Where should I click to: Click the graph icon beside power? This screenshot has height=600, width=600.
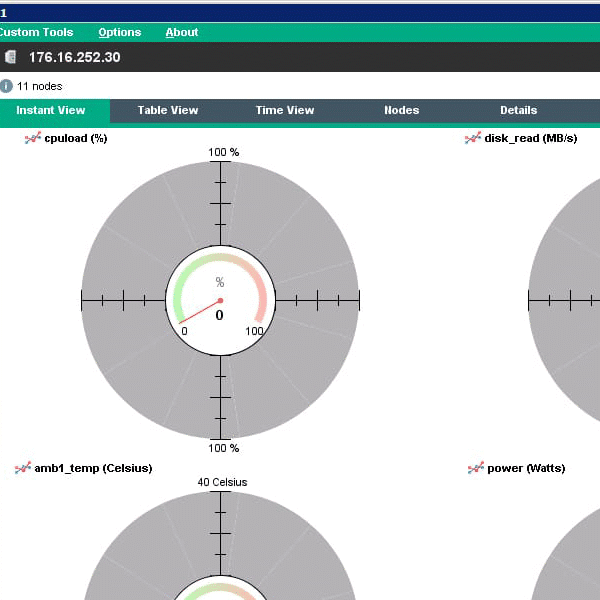point(475,468)
